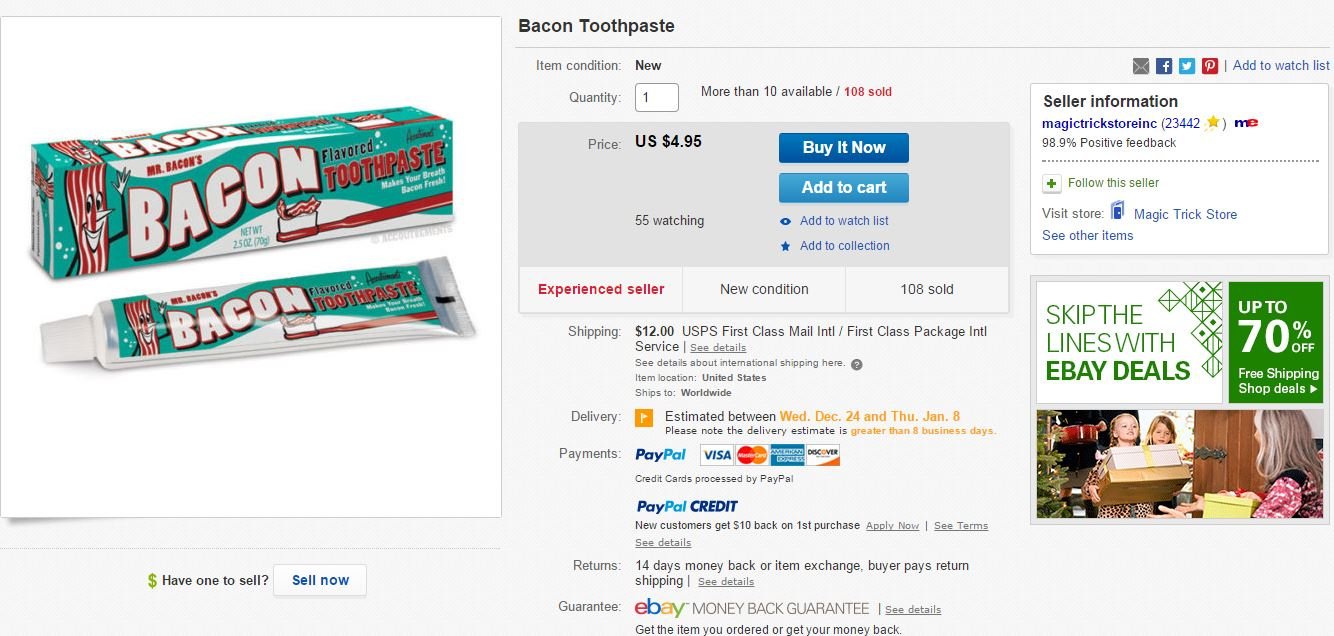
Task: Click the international shipping help question mark
Action: [857, 364]
